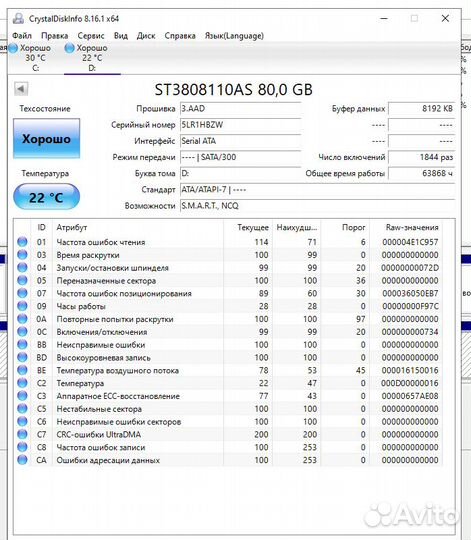
Task: Click the buffer size field 8192 KB
Action: coord(422,108)
